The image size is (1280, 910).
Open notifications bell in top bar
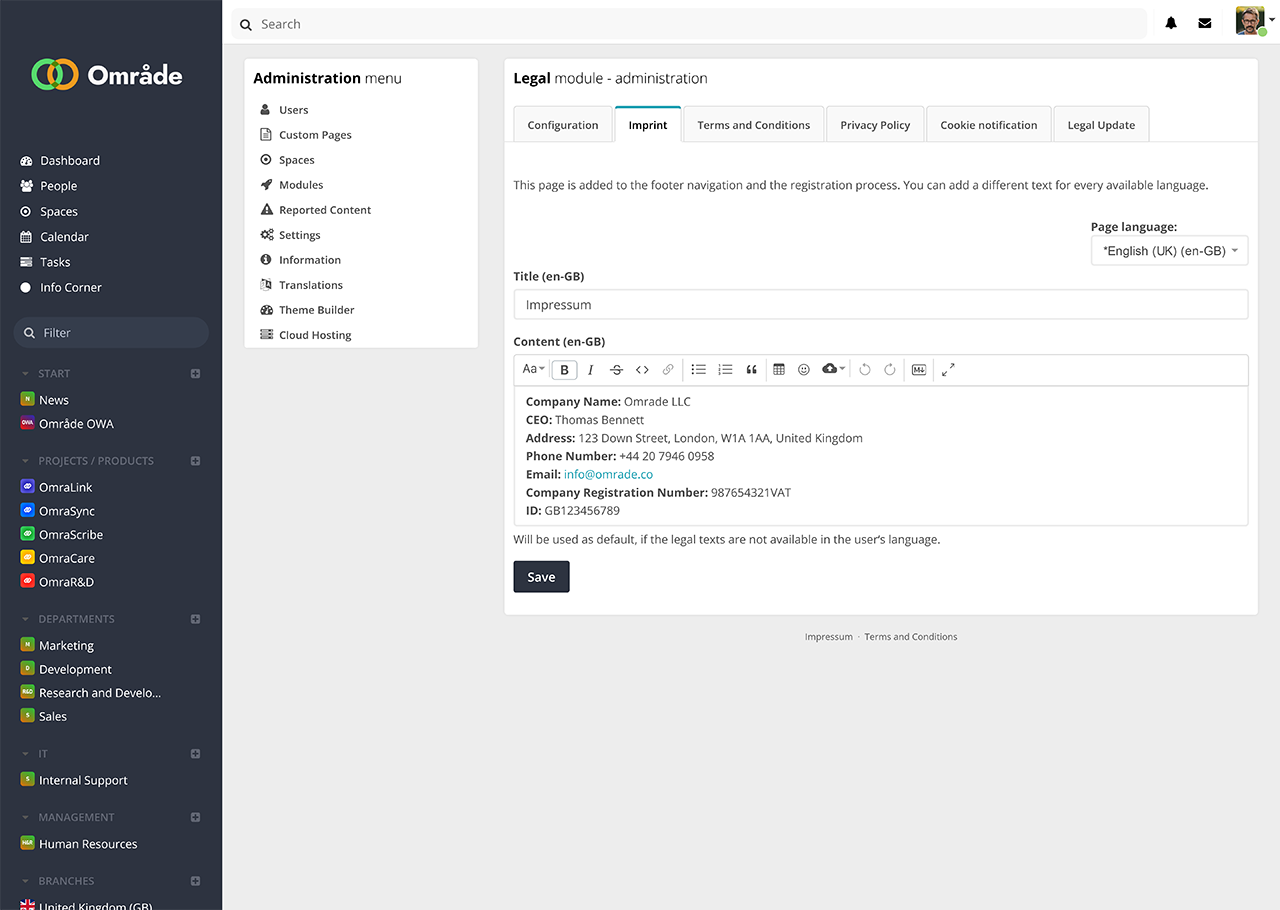1171,24
